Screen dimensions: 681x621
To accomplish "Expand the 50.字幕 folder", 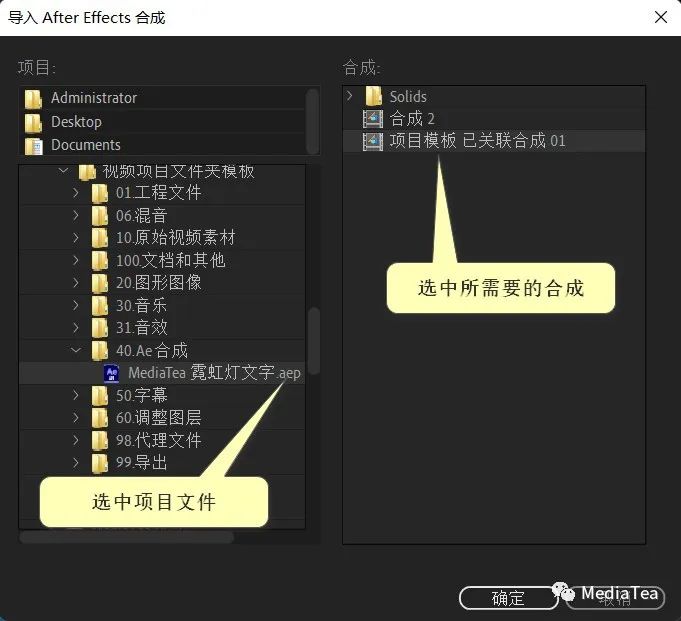I will tap(76, 395).
